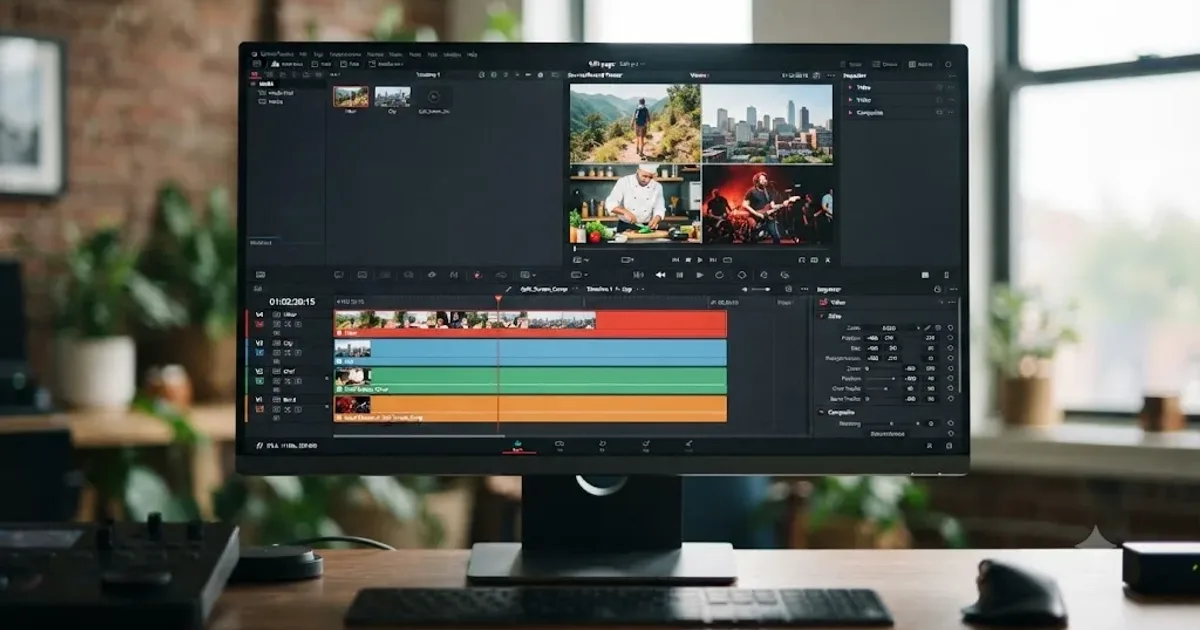The height and width of the screenshot is (630, 1200).
Task: Click the three-dots options icon in the viewer header
Action: pyautogui.click(x=830, y=75)
